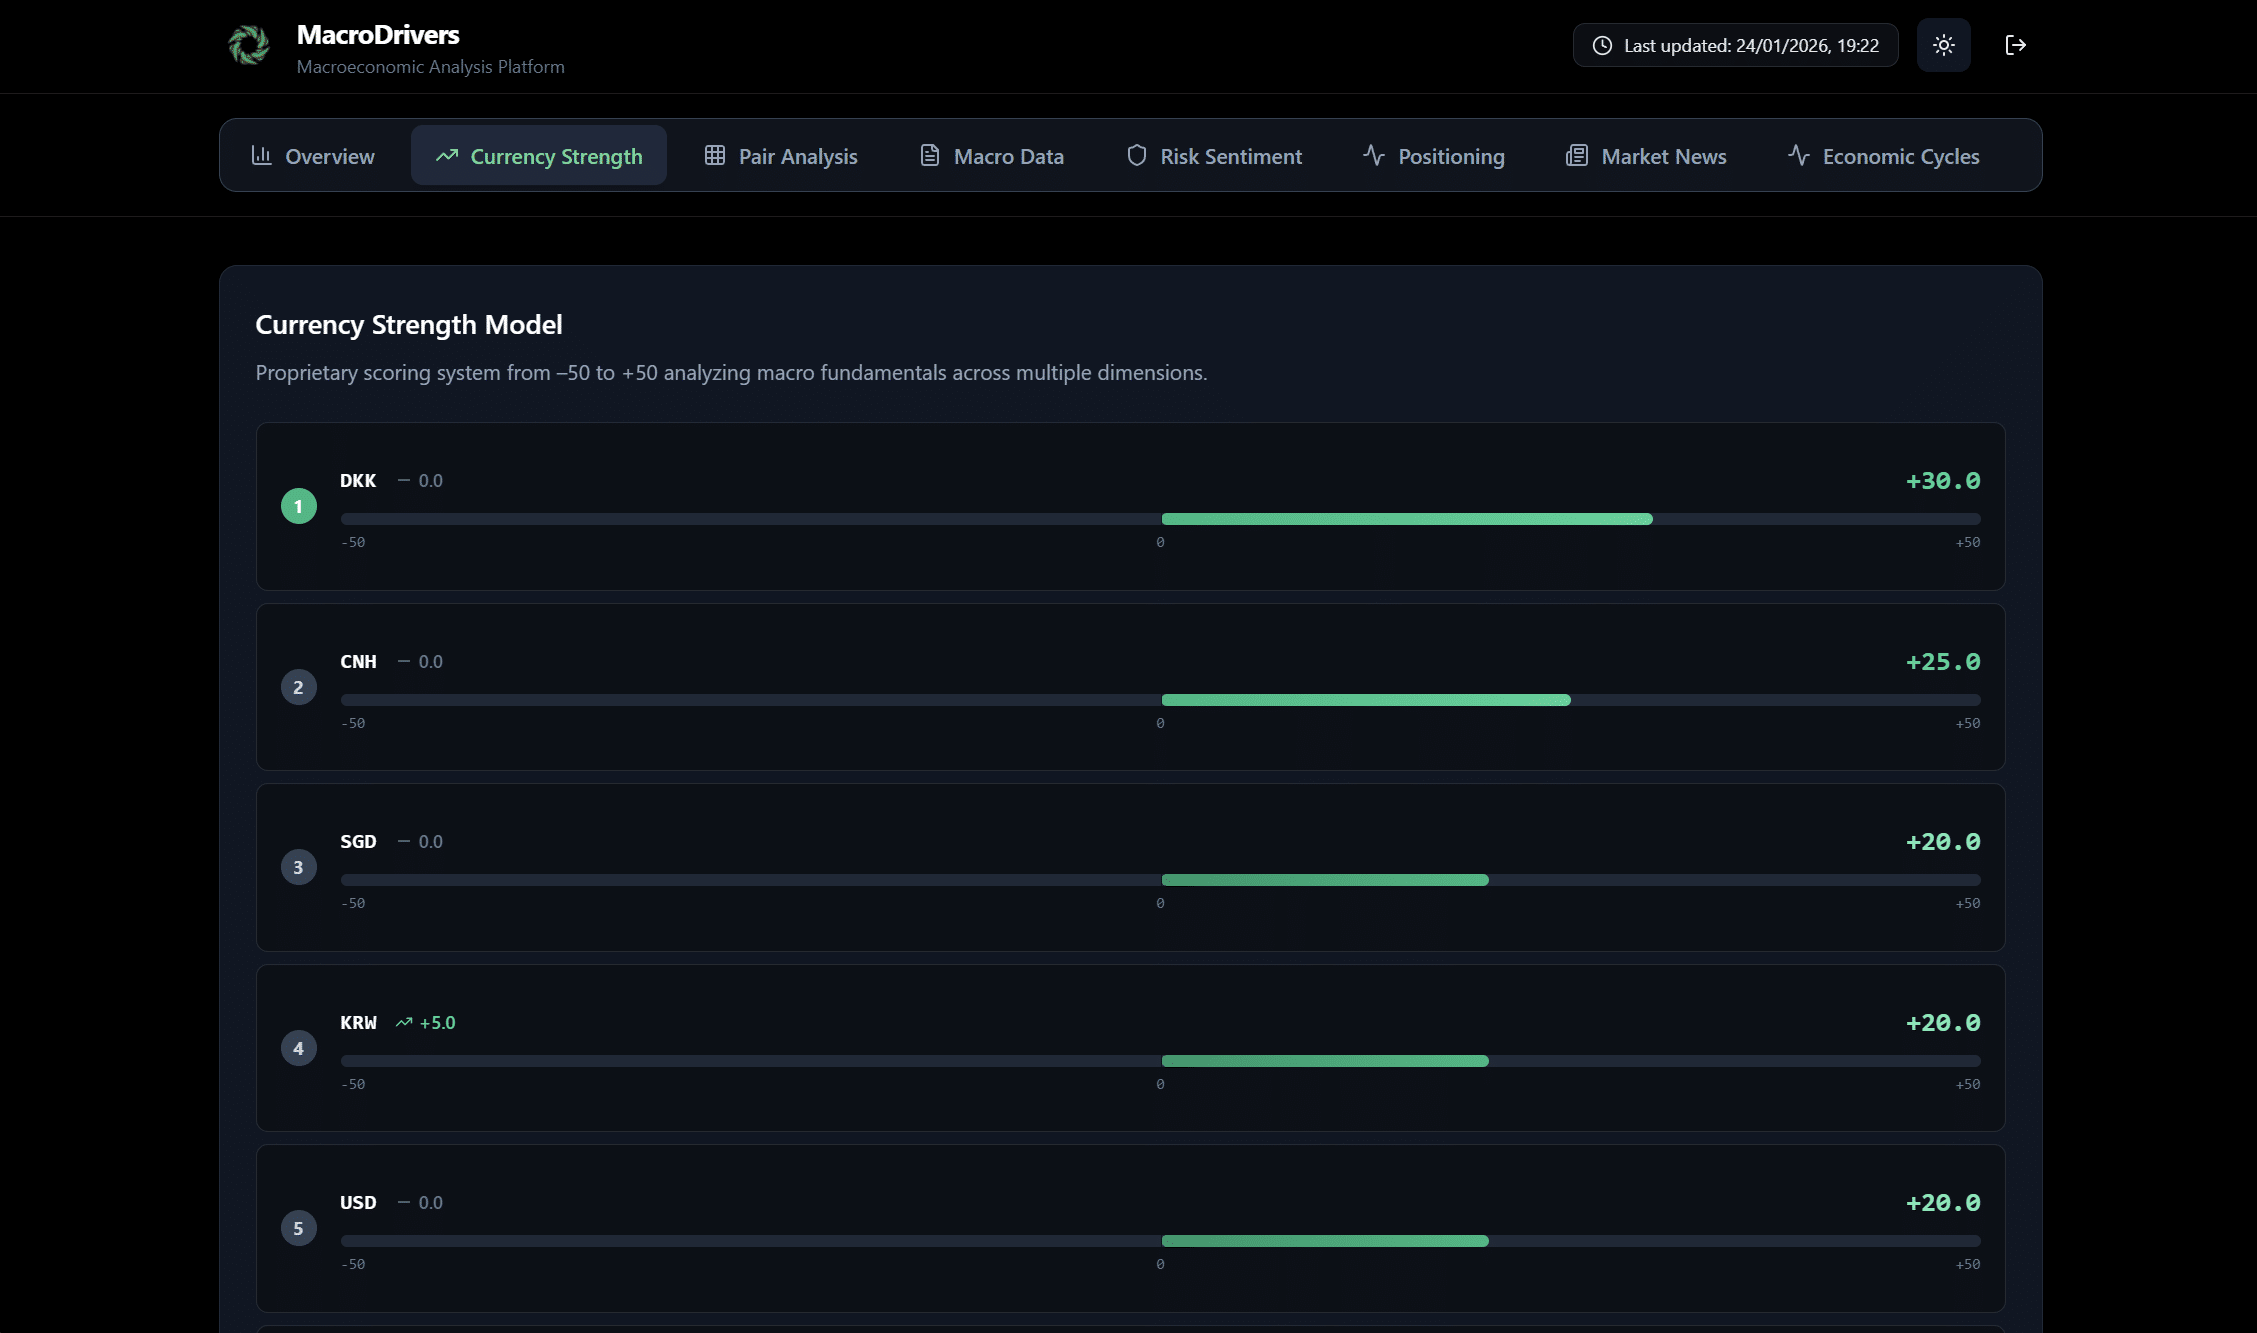Viewport: 2257px width, 1333px height.
Task: Click the Market News newspaper icon
Action: (1577, 155)
